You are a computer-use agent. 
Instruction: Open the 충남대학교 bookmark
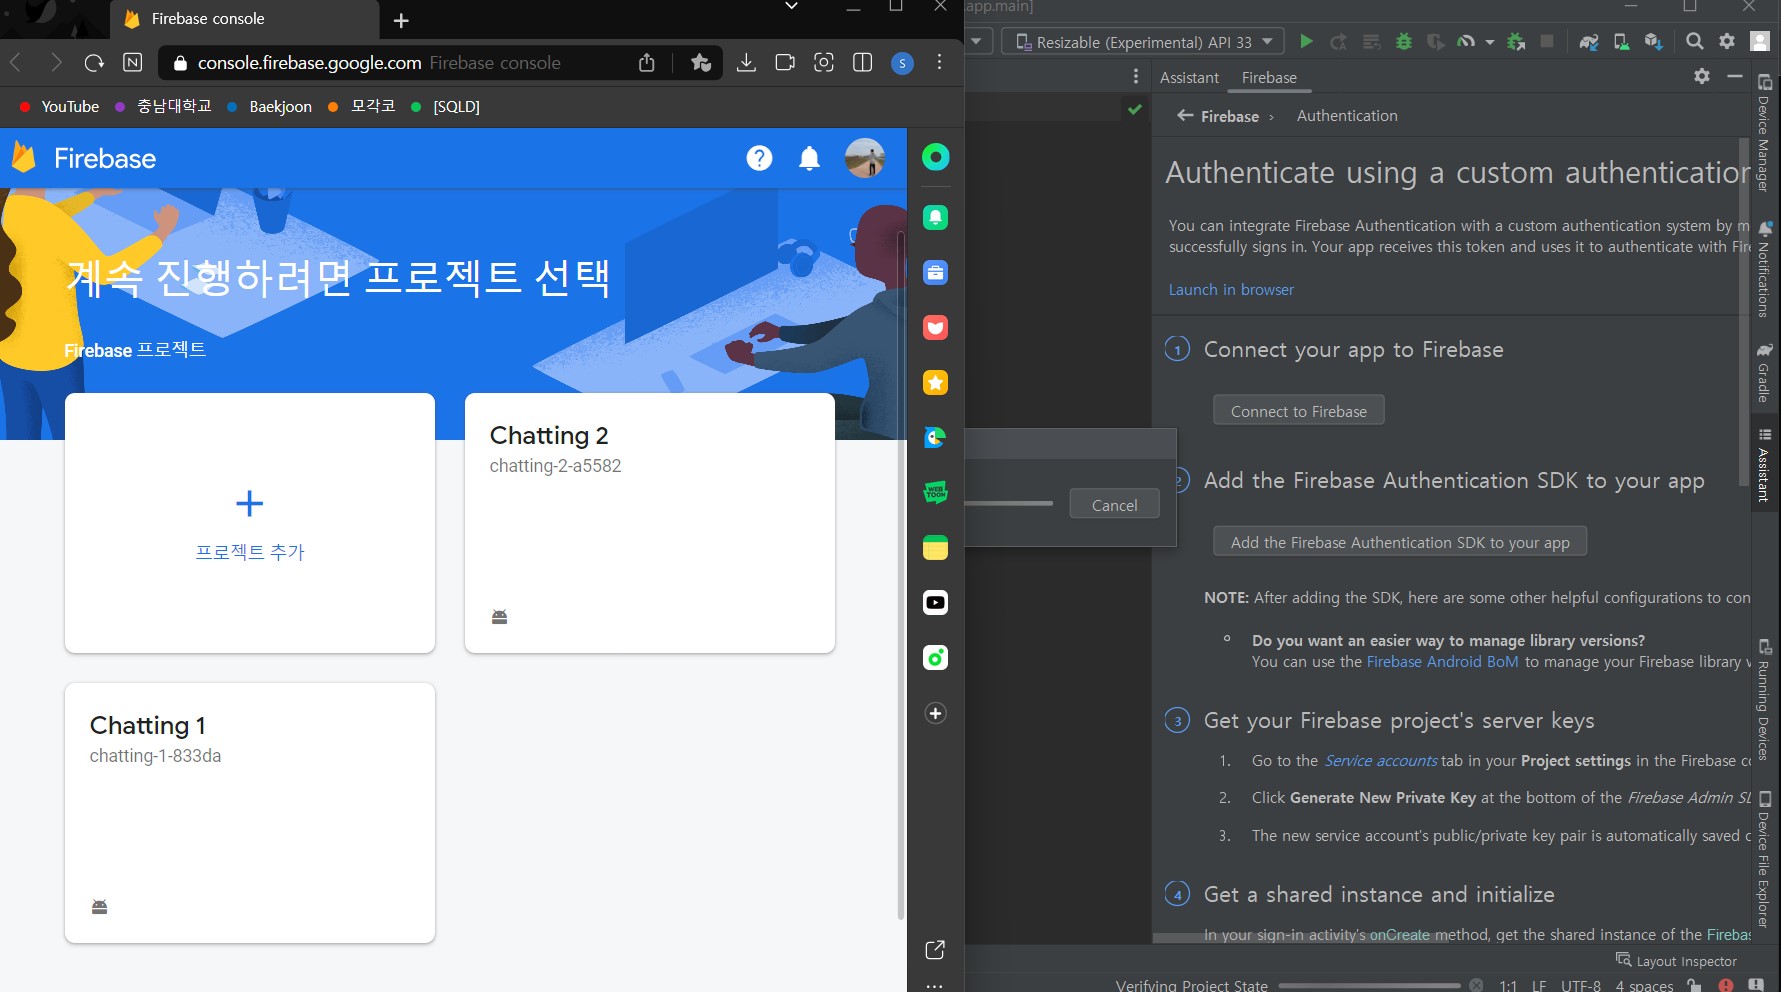click(164, 106)
